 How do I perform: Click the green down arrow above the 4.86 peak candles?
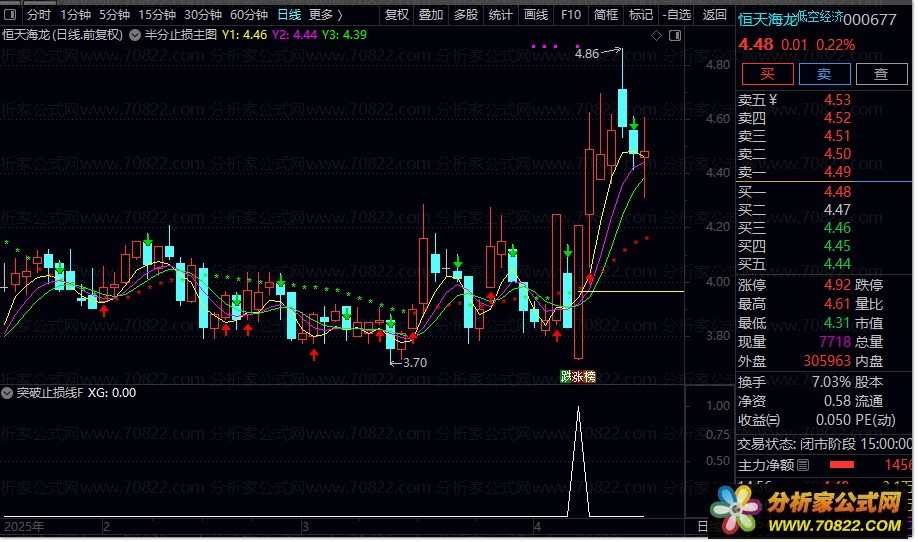(633, 124)
